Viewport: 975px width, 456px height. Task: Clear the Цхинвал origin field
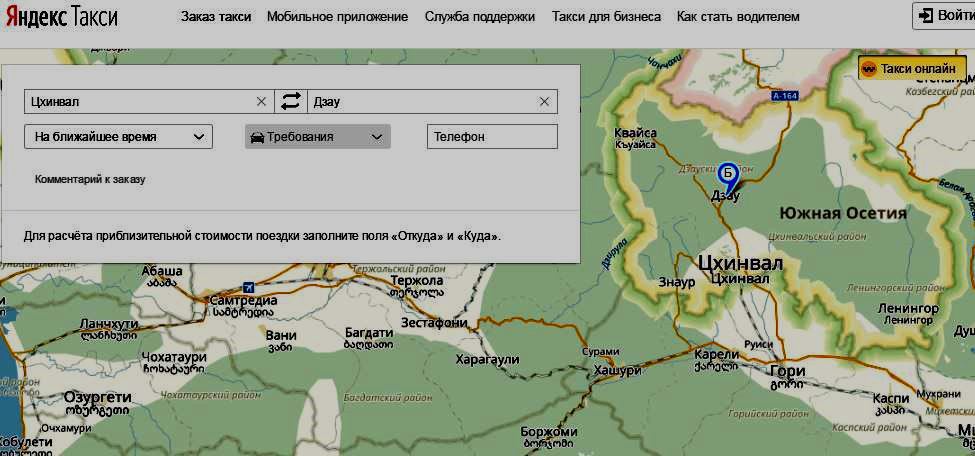tap(262, 101)
